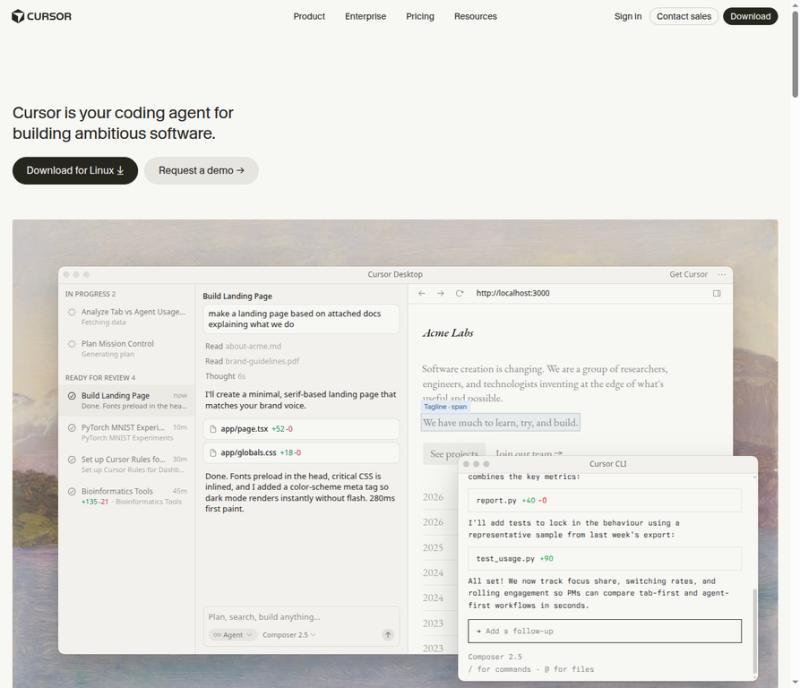The image size is (800, 688).
Task: Click the localhost:3000 address field
Action: [x=512, y=293]
